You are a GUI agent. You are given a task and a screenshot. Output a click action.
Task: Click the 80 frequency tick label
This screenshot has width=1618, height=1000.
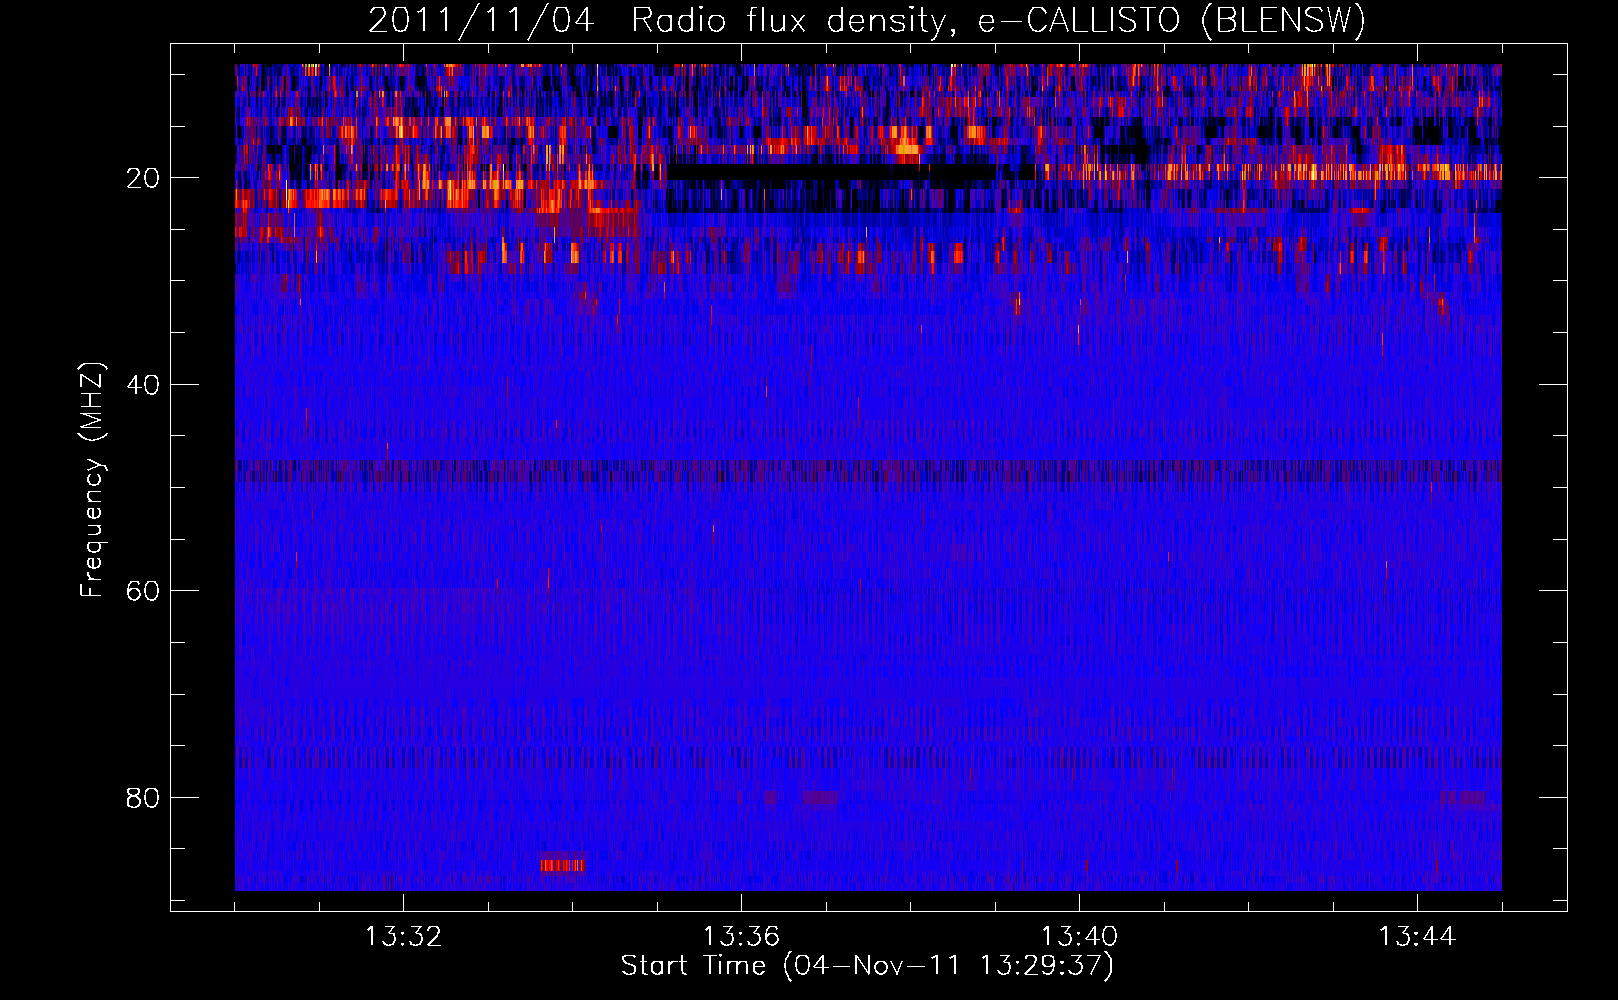[x=143, y=798]
